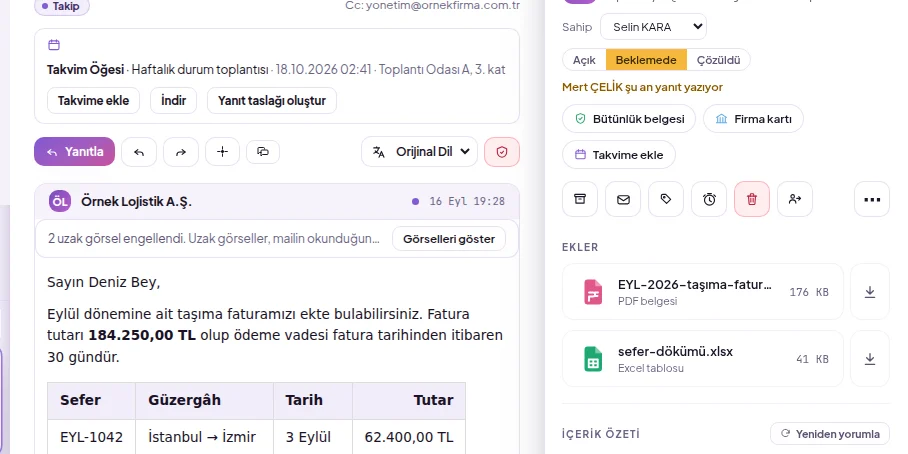Screen dimensions: 908x454
Task: Click the plus icon button in the toolbar
Action: [x=222, y=152]
